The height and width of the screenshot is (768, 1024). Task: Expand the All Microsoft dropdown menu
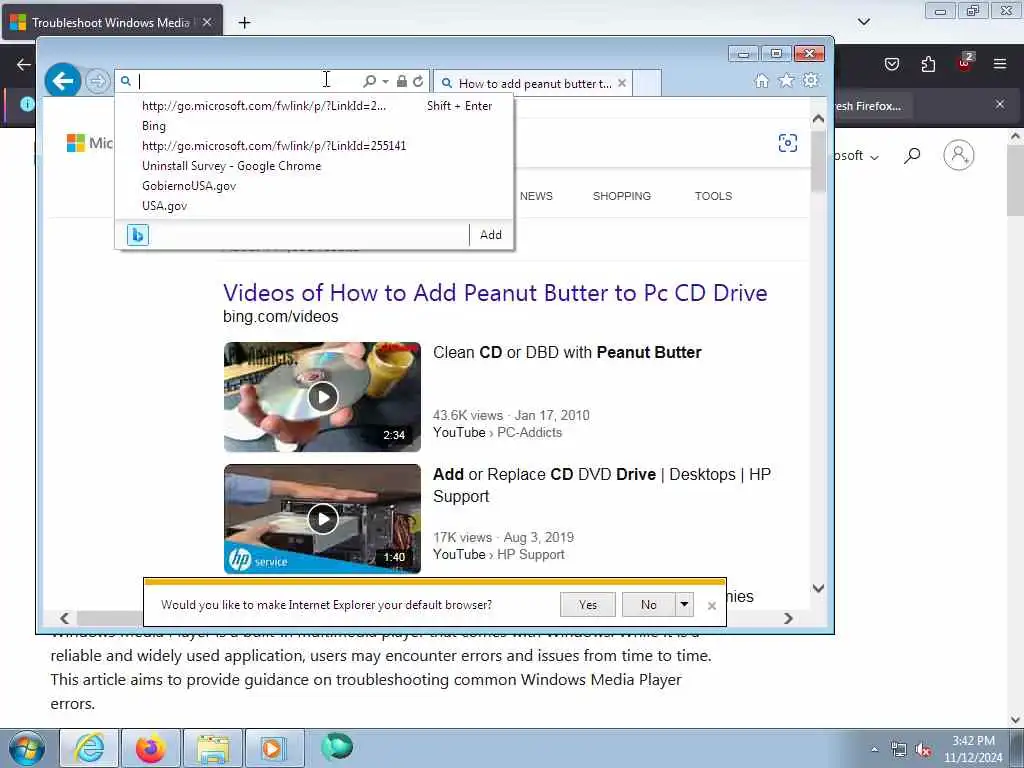click(x=857, y=156)
